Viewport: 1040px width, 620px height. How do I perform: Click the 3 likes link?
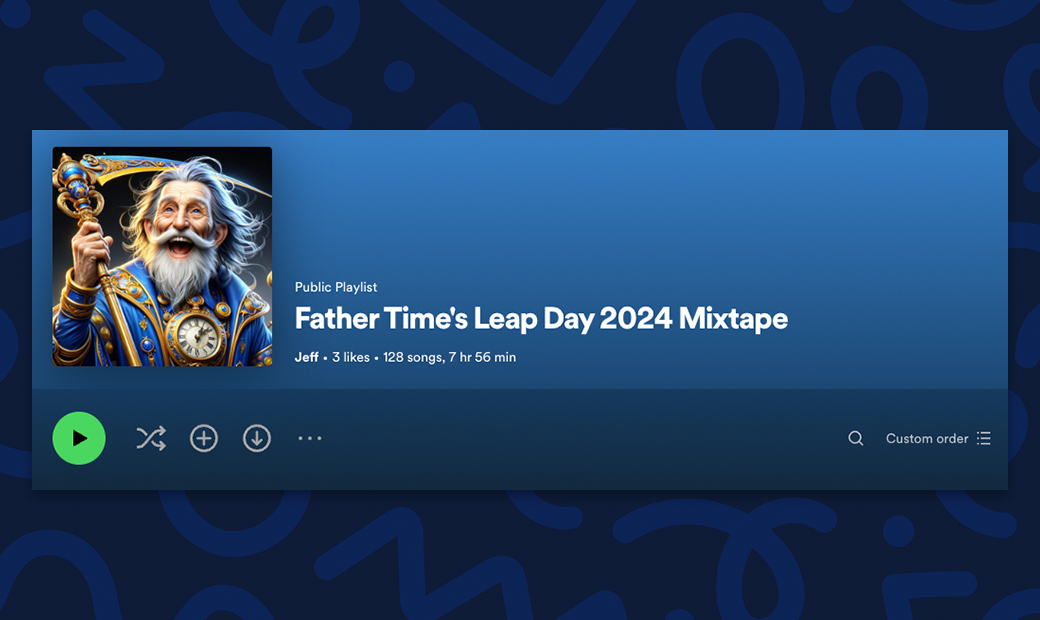pyautogui.click(x=351, y=356)
